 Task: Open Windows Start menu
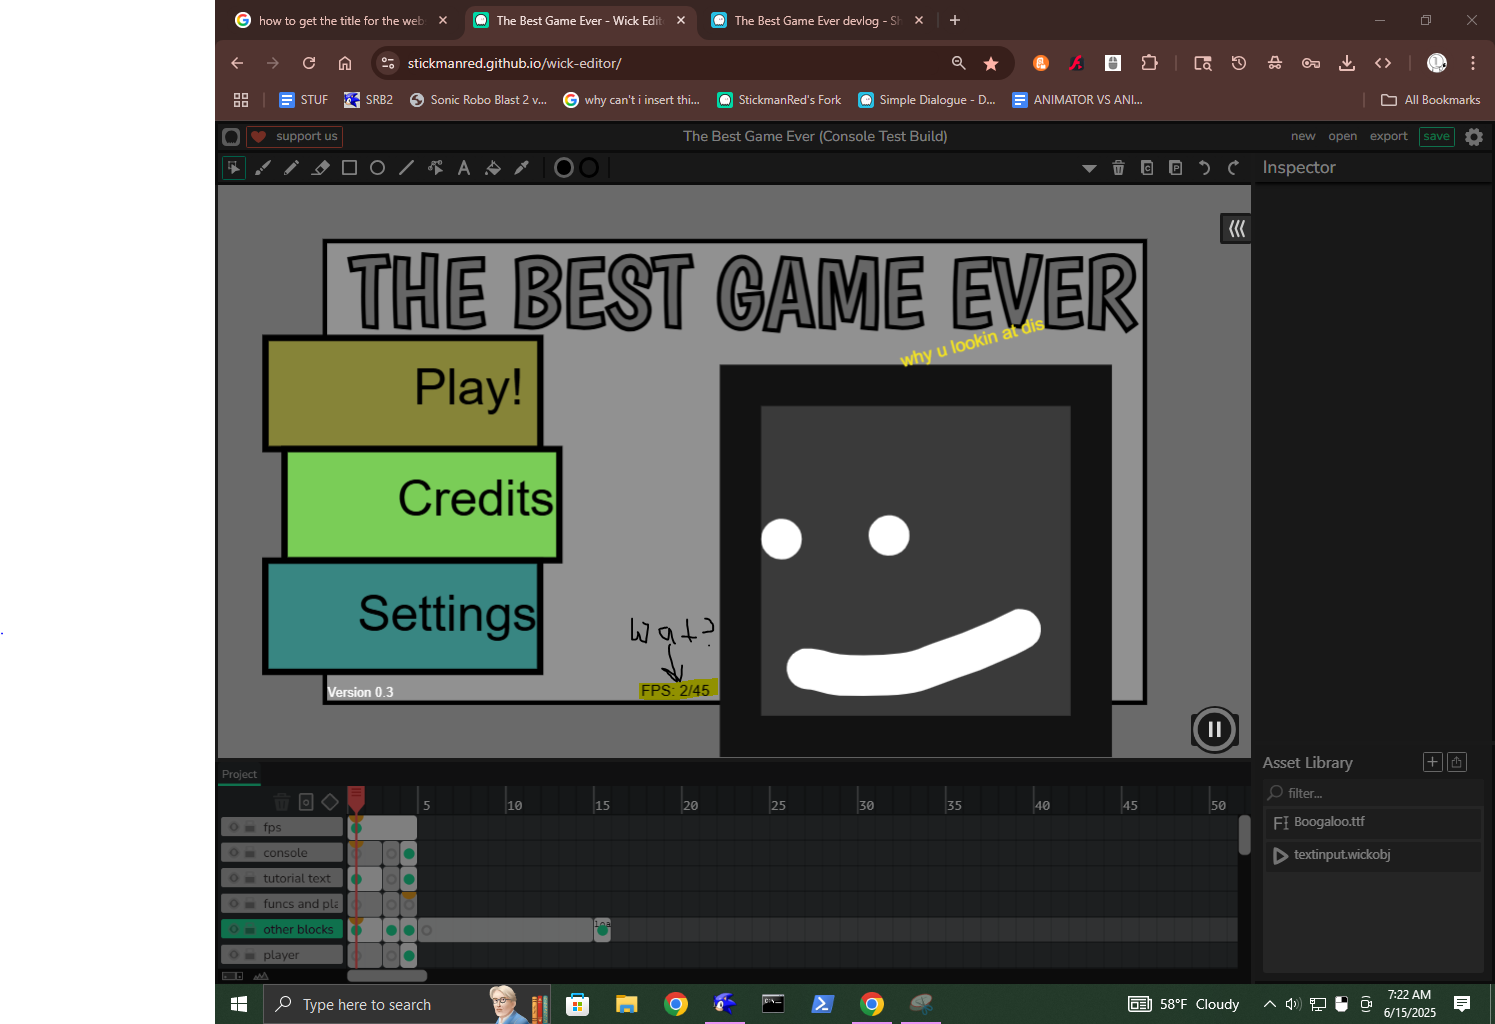click(x=239, y=1004)
